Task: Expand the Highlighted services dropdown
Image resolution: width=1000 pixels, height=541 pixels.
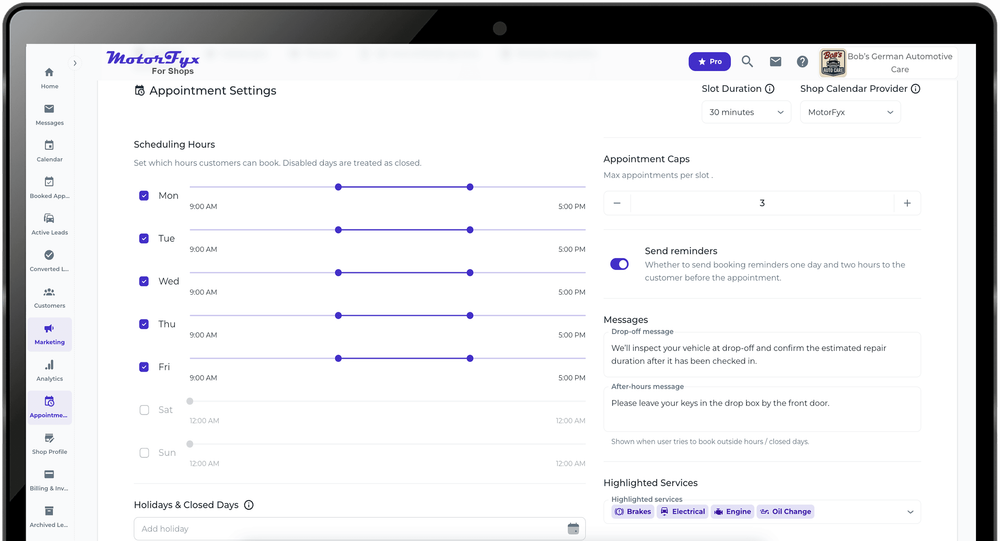Action: pos(909,512)
